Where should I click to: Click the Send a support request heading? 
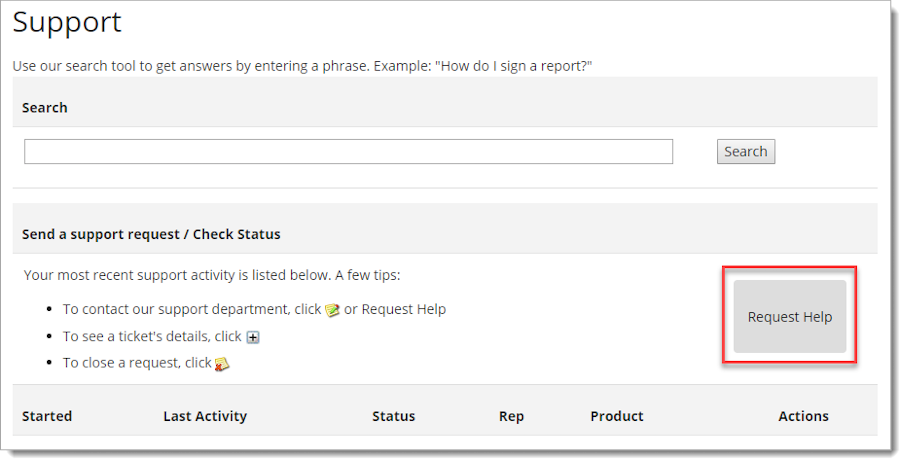pos(151,234)
